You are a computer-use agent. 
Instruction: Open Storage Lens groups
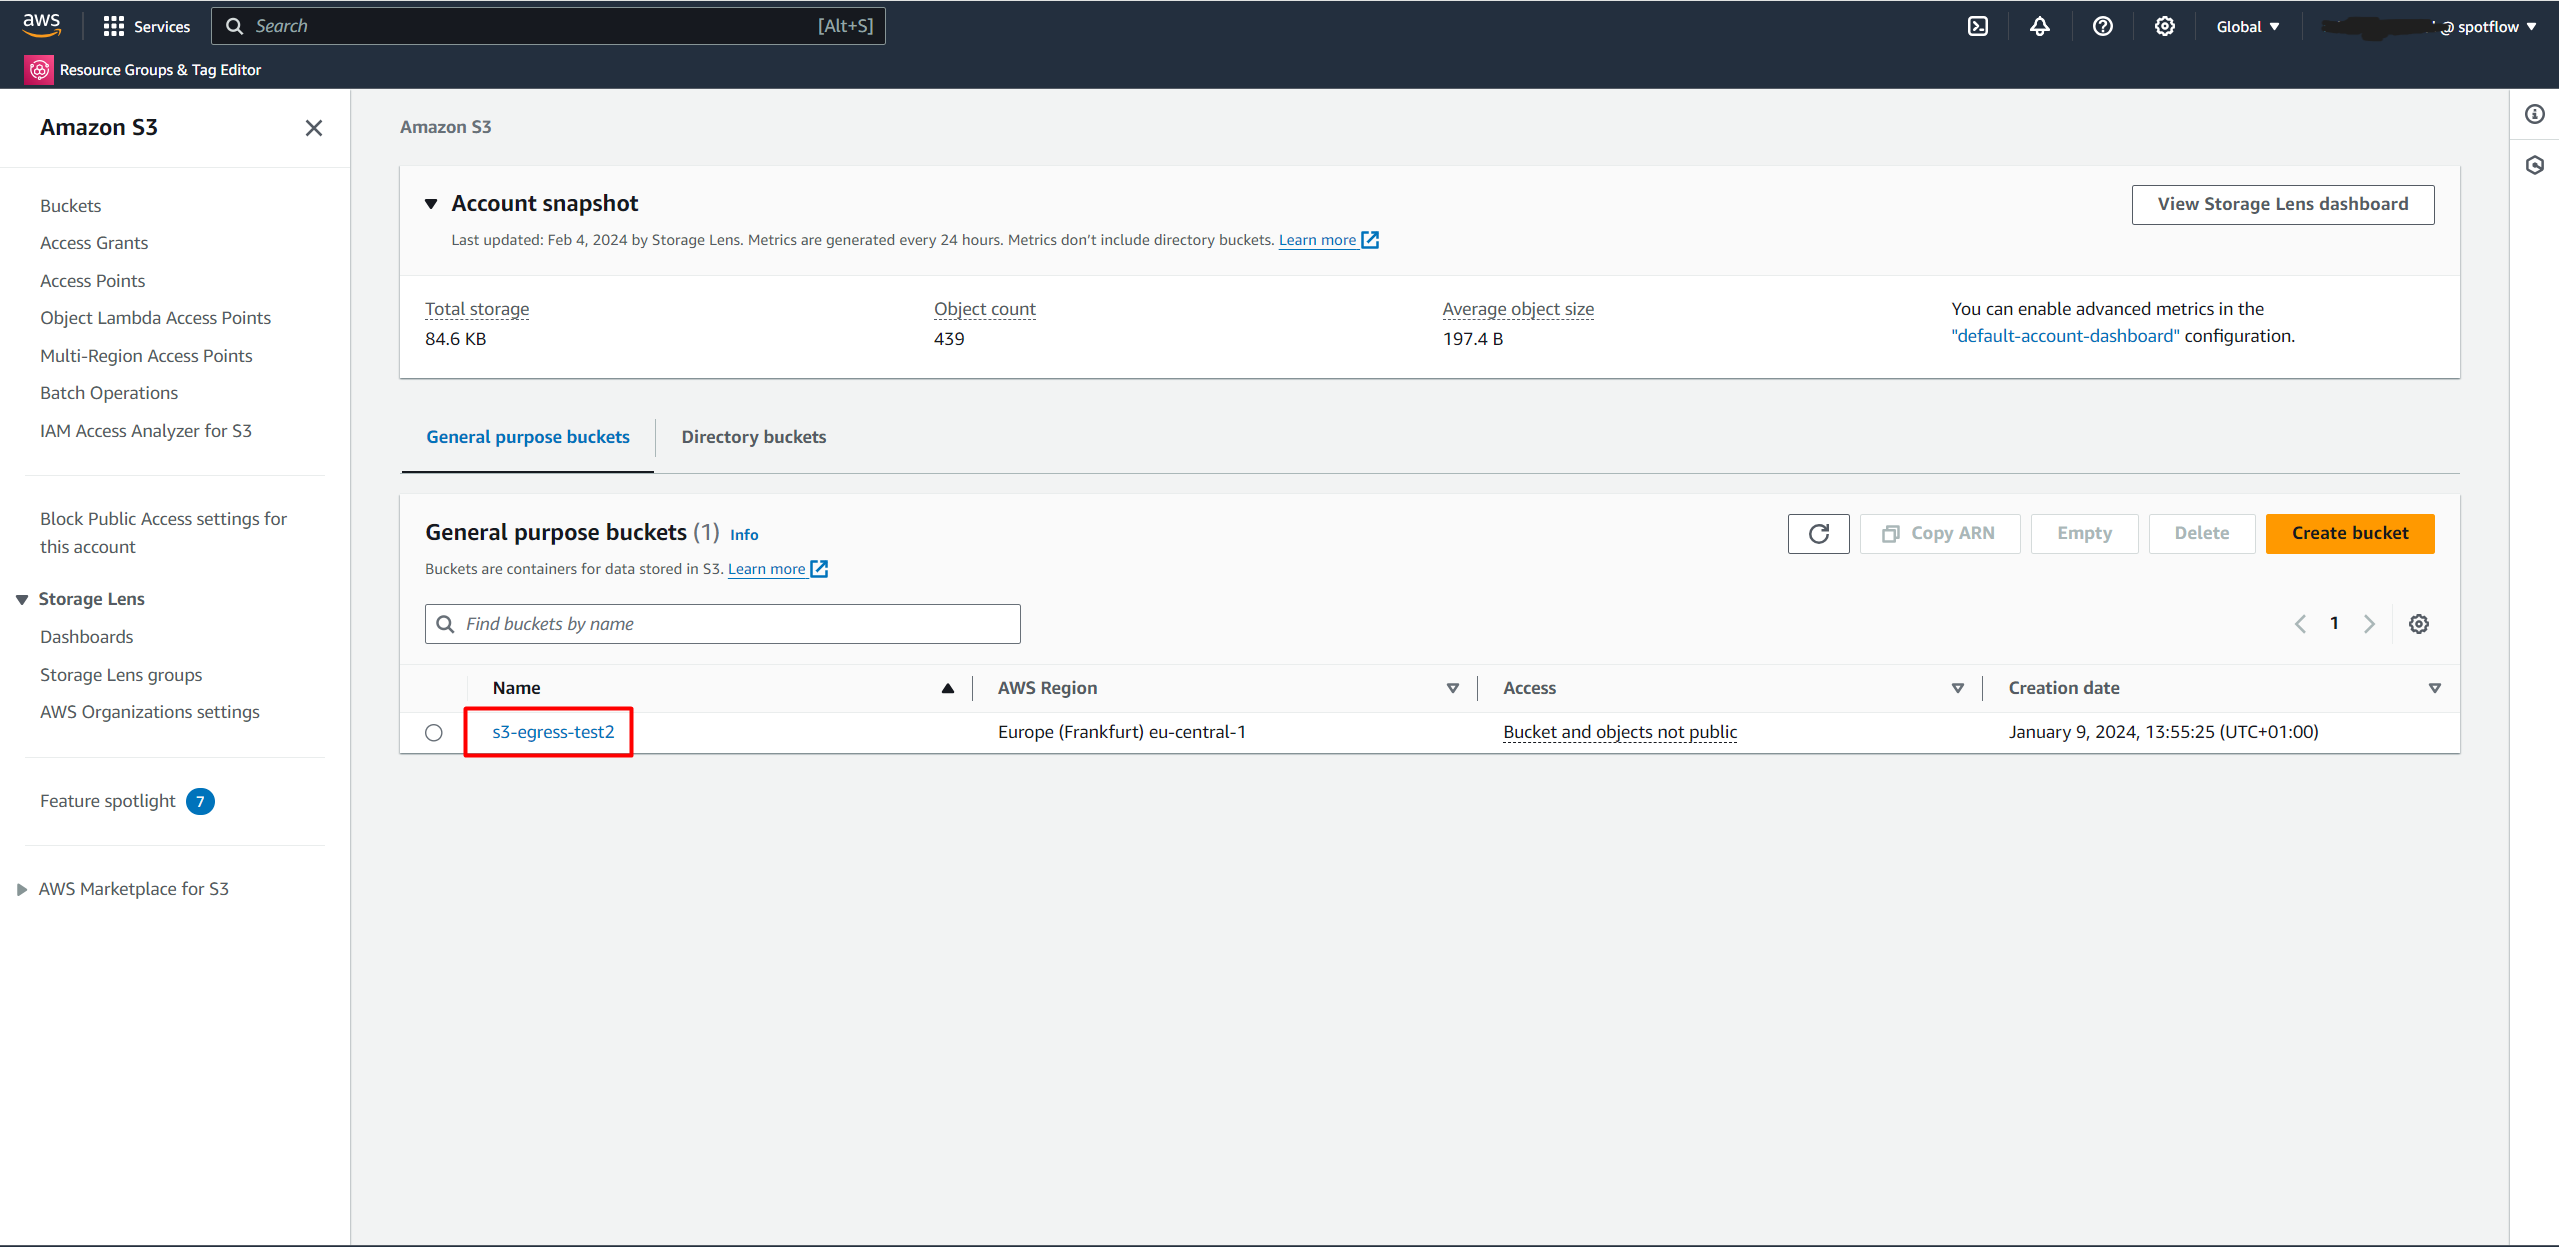pyautogui.click(x=121, y=675)
